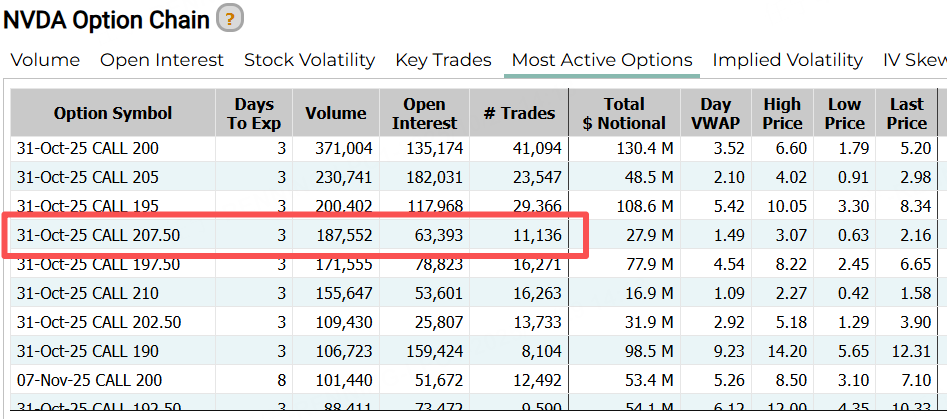The width and height of the screenshot is (947, 419).
Task: Sort by the Volume column header
Action: point(336,113)
